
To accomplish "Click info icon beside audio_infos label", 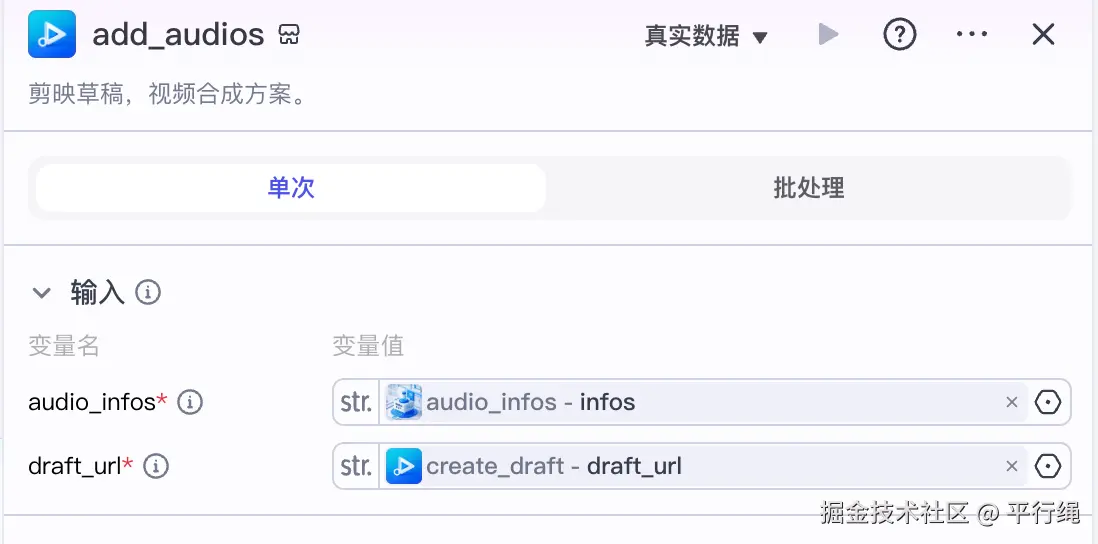I will tap(190, 402).
